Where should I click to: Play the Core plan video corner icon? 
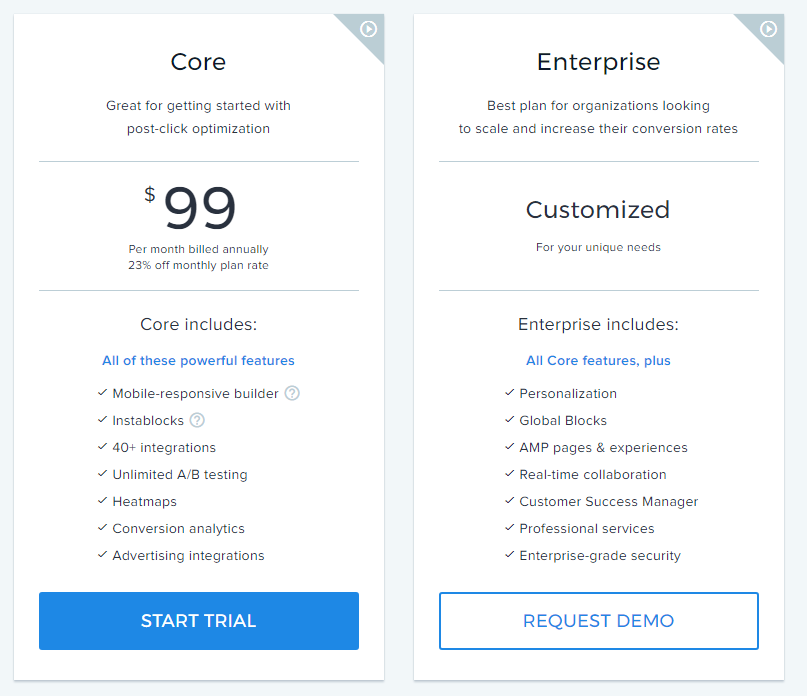click(368, 29)
